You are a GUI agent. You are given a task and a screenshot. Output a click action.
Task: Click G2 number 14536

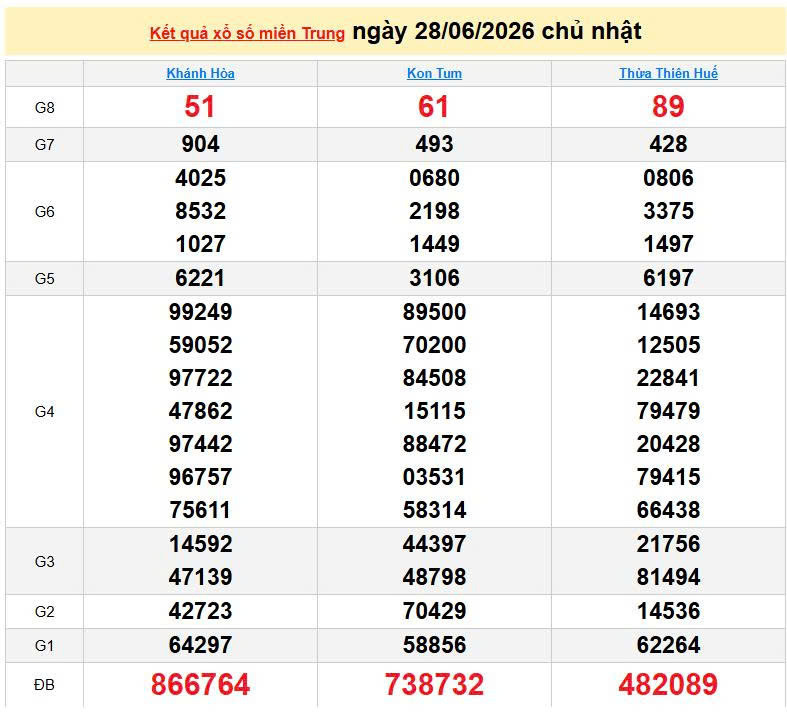[x=668, y=611]
